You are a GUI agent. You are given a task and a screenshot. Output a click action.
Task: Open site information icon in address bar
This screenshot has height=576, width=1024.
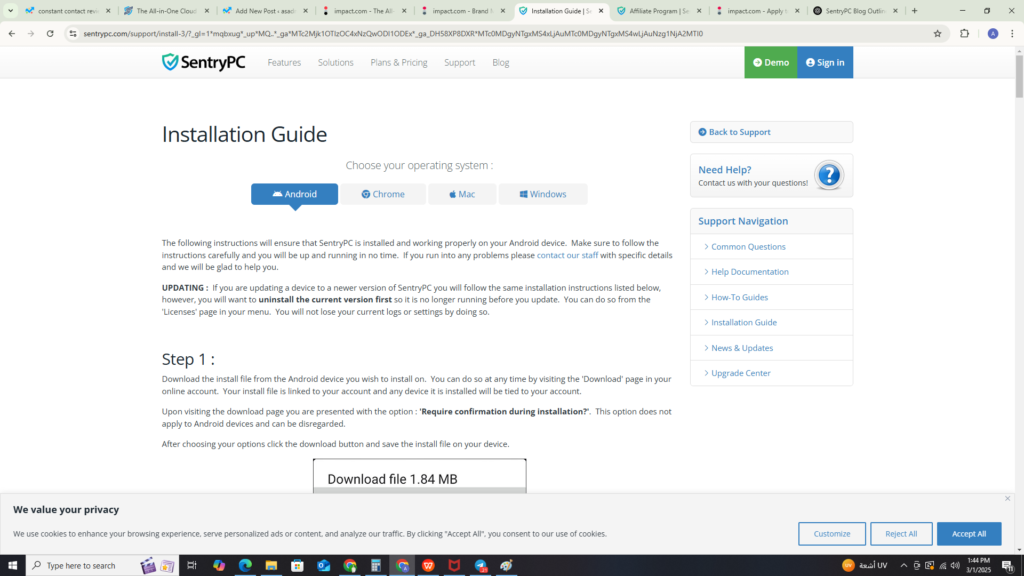[72, 33]
